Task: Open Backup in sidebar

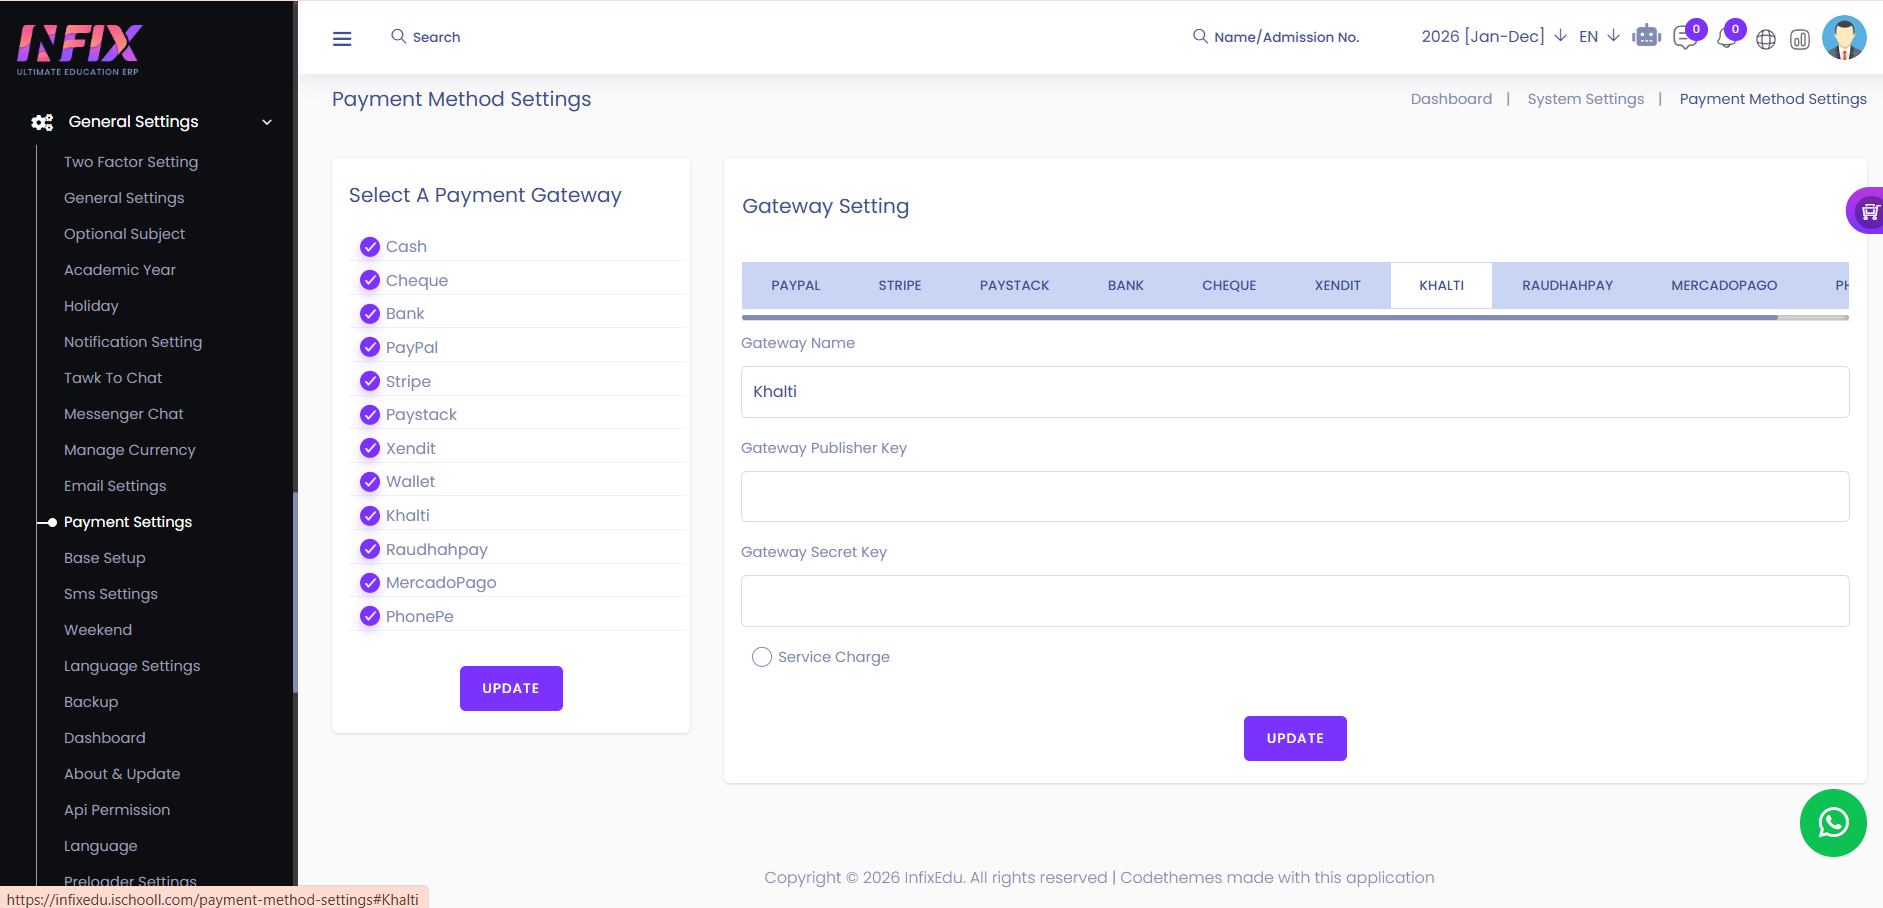Action: point(91,702)
